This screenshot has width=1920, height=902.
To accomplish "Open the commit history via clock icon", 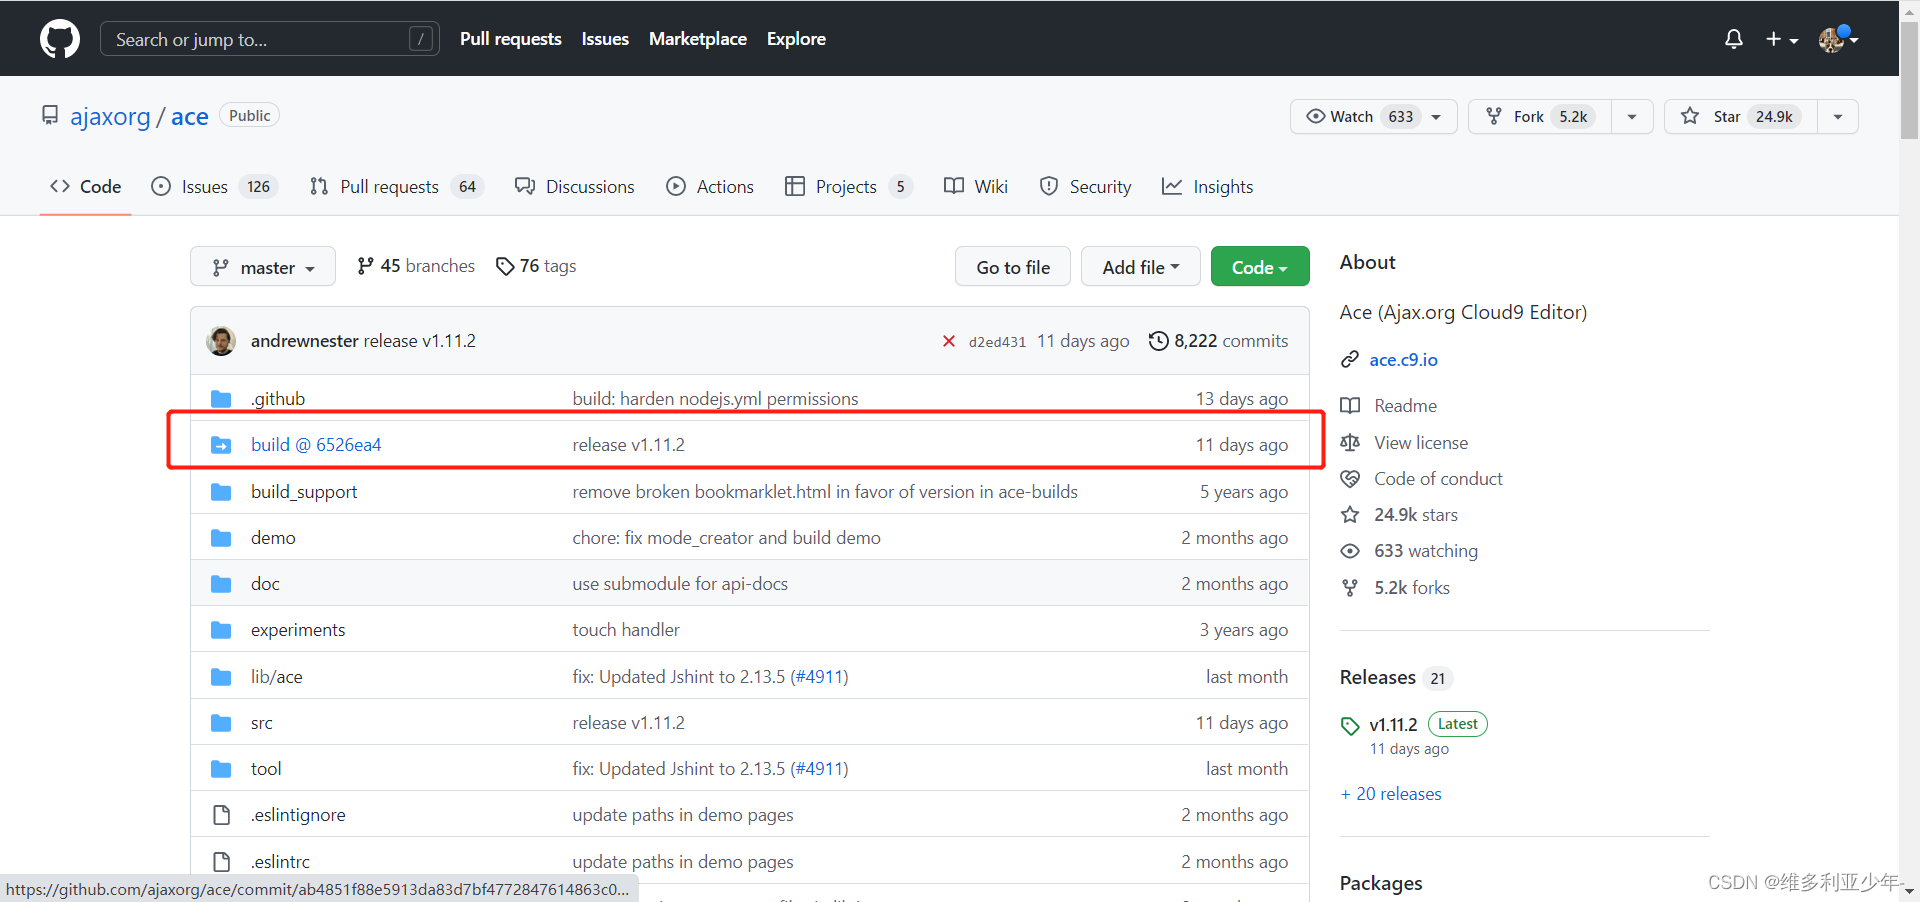I will tap(1159, 341).
